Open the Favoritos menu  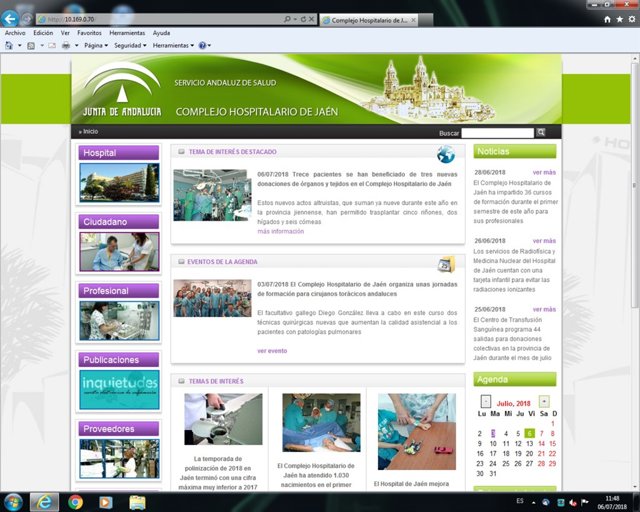(89, 32)
